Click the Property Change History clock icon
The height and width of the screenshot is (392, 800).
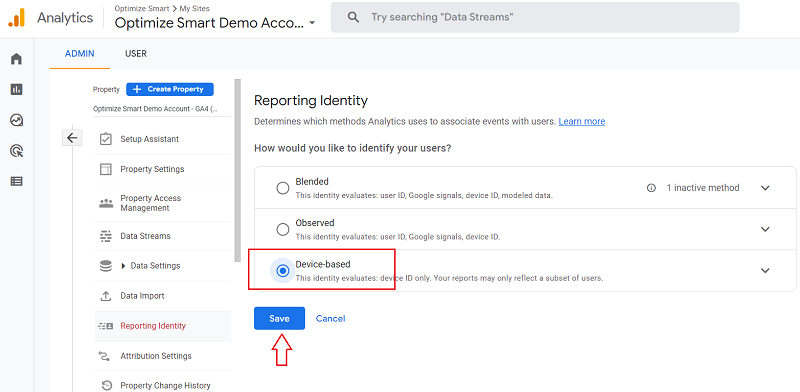tap(106, 385)
